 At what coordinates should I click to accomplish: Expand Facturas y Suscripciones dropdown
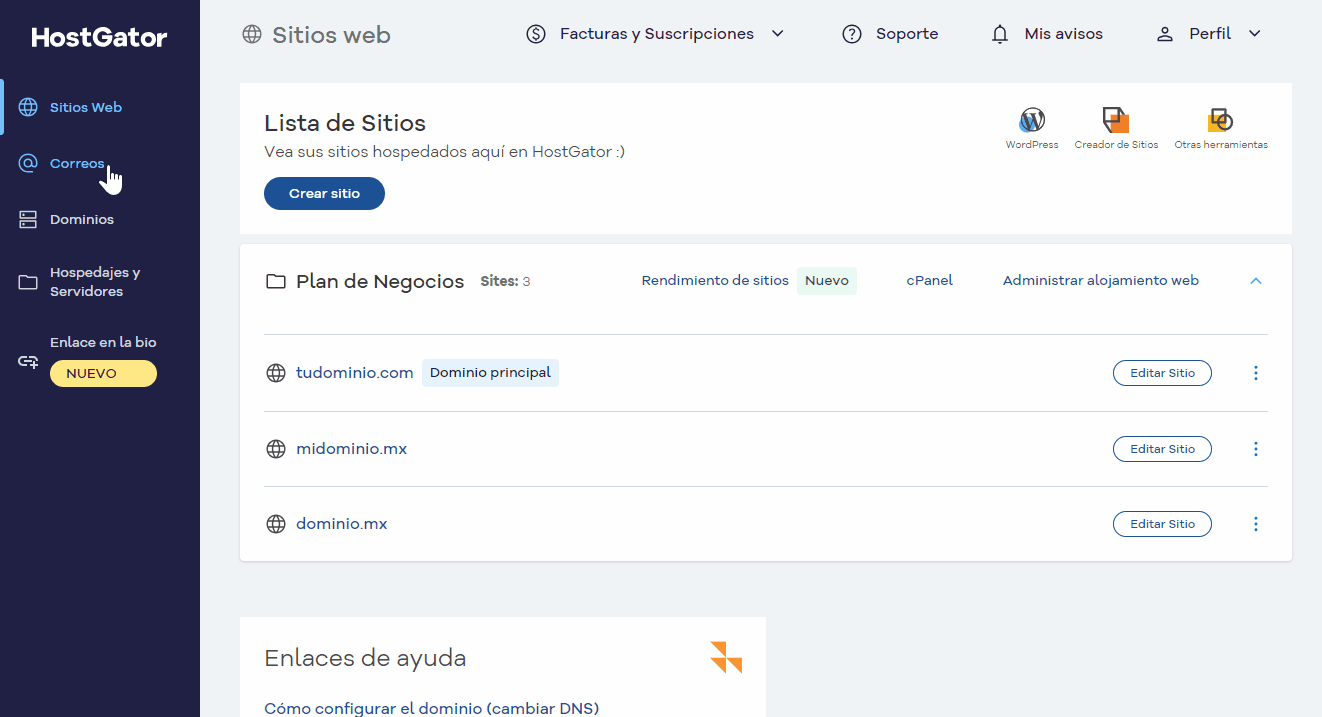655,34
